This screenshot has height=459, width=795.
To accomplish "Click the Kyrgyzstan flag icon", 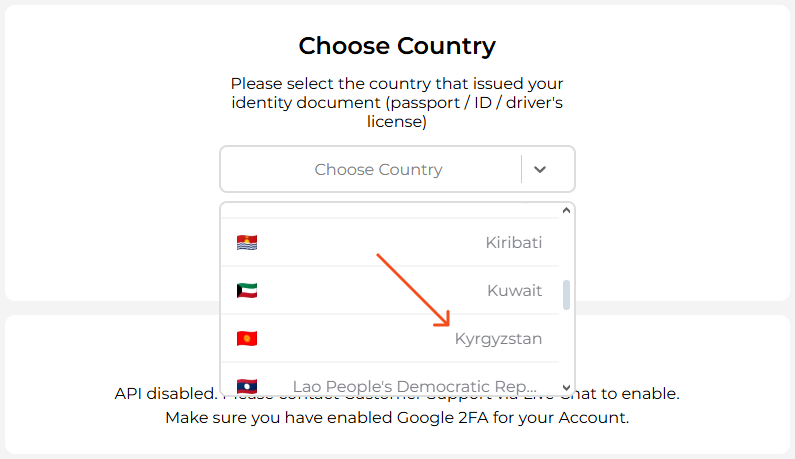I will (x=247, y=338).
